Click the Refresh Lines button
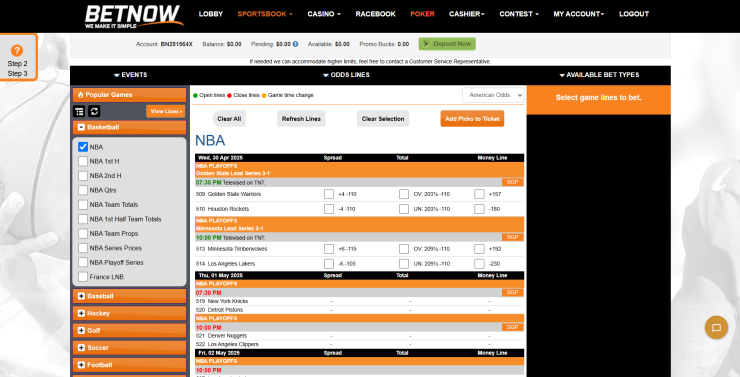The image size is (740, 377). pyautogui.click(x=301, y=119)
